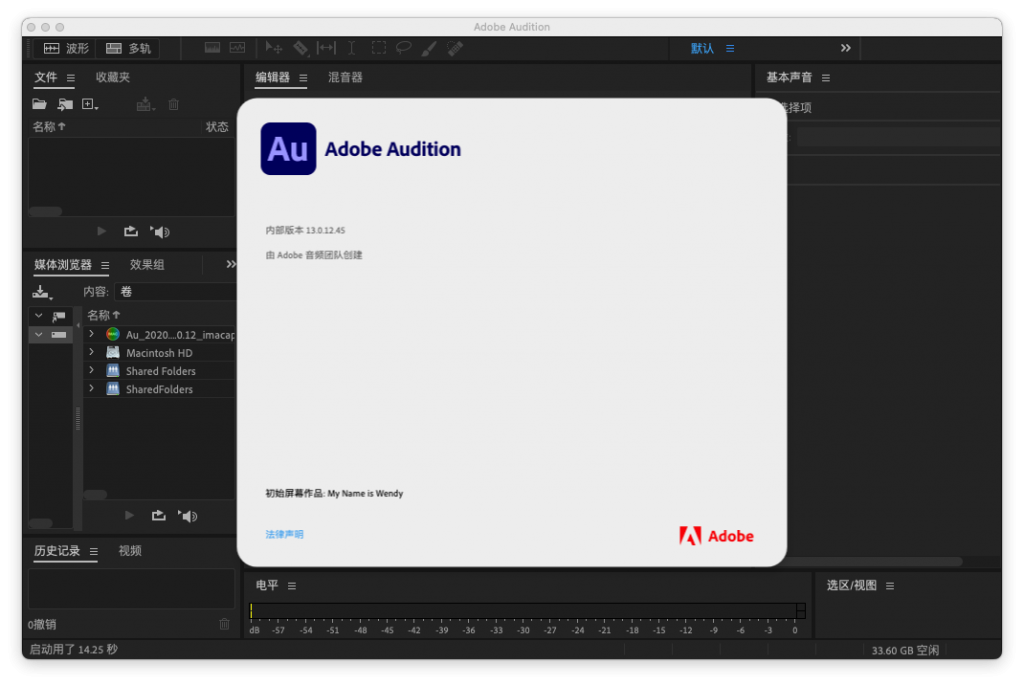Switch to 收藏夹 tab
Viewport: 1024px width, 685px height.
112,77
